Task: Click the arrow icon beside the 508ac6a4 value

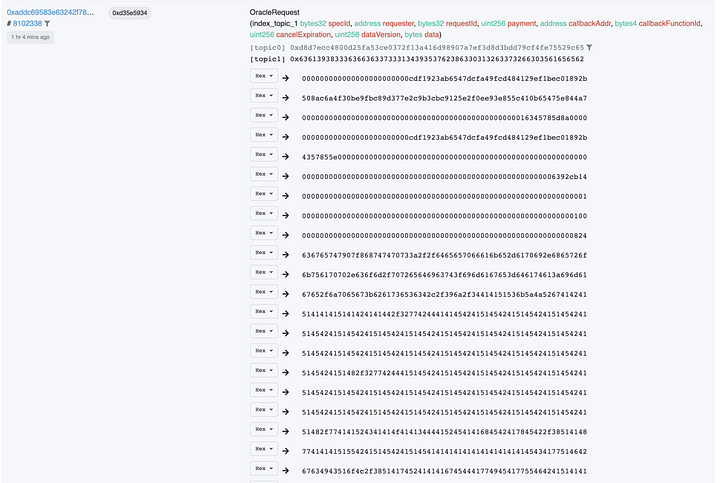Action: pos(286,97)
